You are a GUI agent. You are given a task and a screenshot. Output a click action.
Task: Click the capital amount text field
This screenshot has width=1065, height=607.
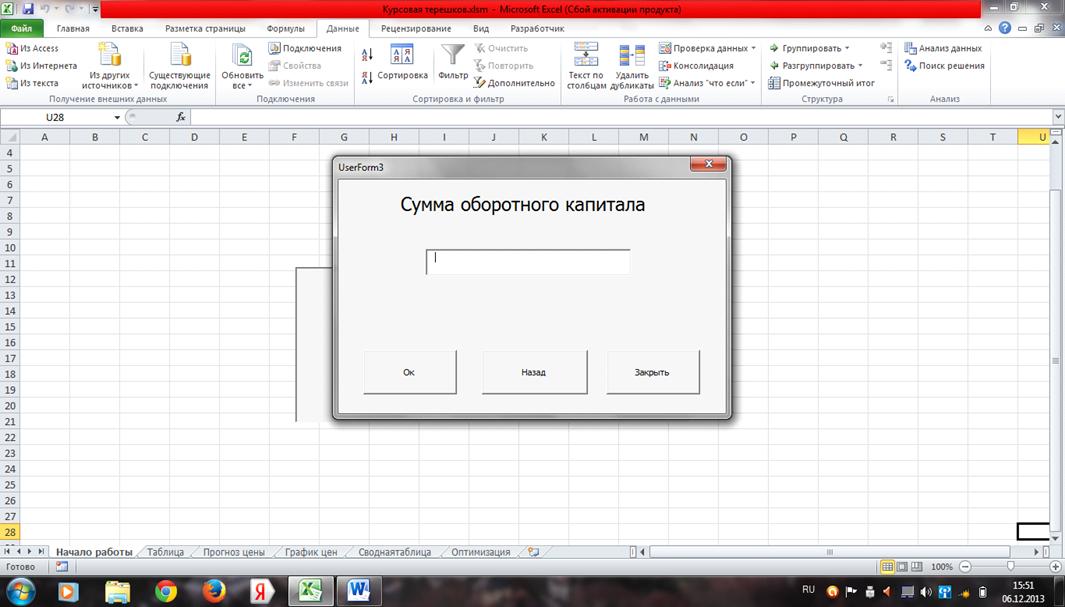pyautogui.click(x=528, y=262)
